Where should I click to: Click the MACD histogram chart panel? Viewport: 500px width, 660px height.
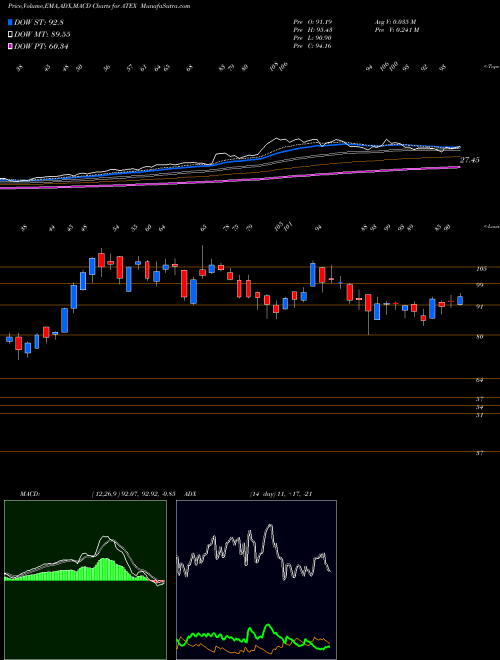tap(85, 580)
